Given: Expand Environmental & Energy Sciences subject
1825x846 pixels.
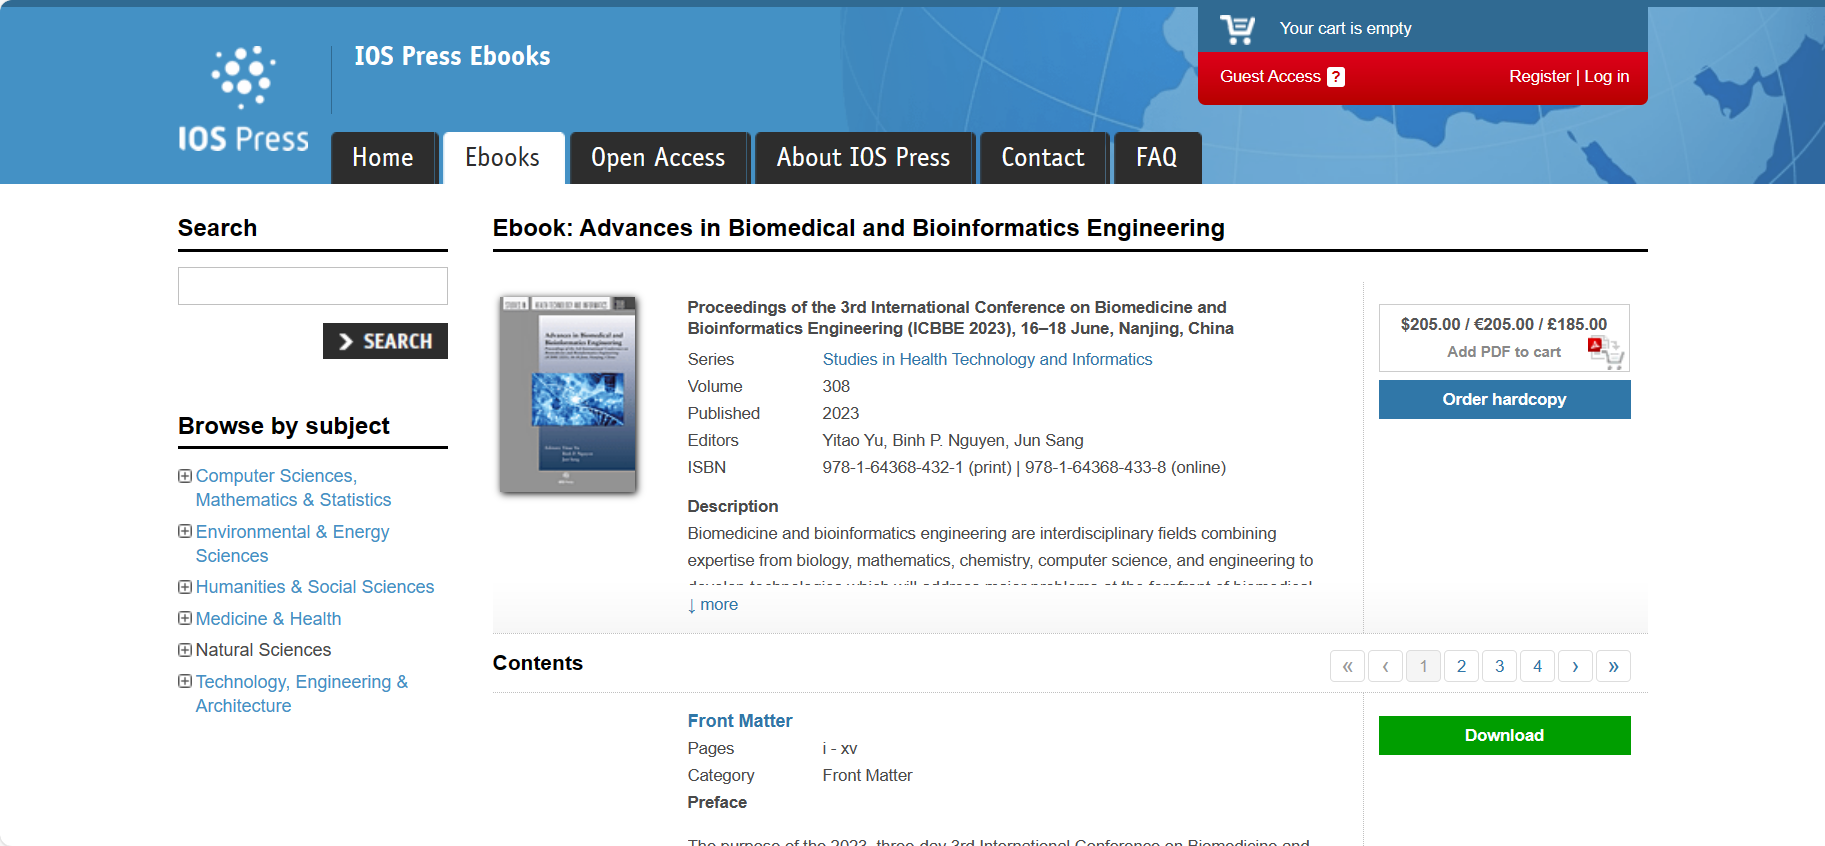Looking at the screenshot, I should pyautogui.click(x=185, y=531).
